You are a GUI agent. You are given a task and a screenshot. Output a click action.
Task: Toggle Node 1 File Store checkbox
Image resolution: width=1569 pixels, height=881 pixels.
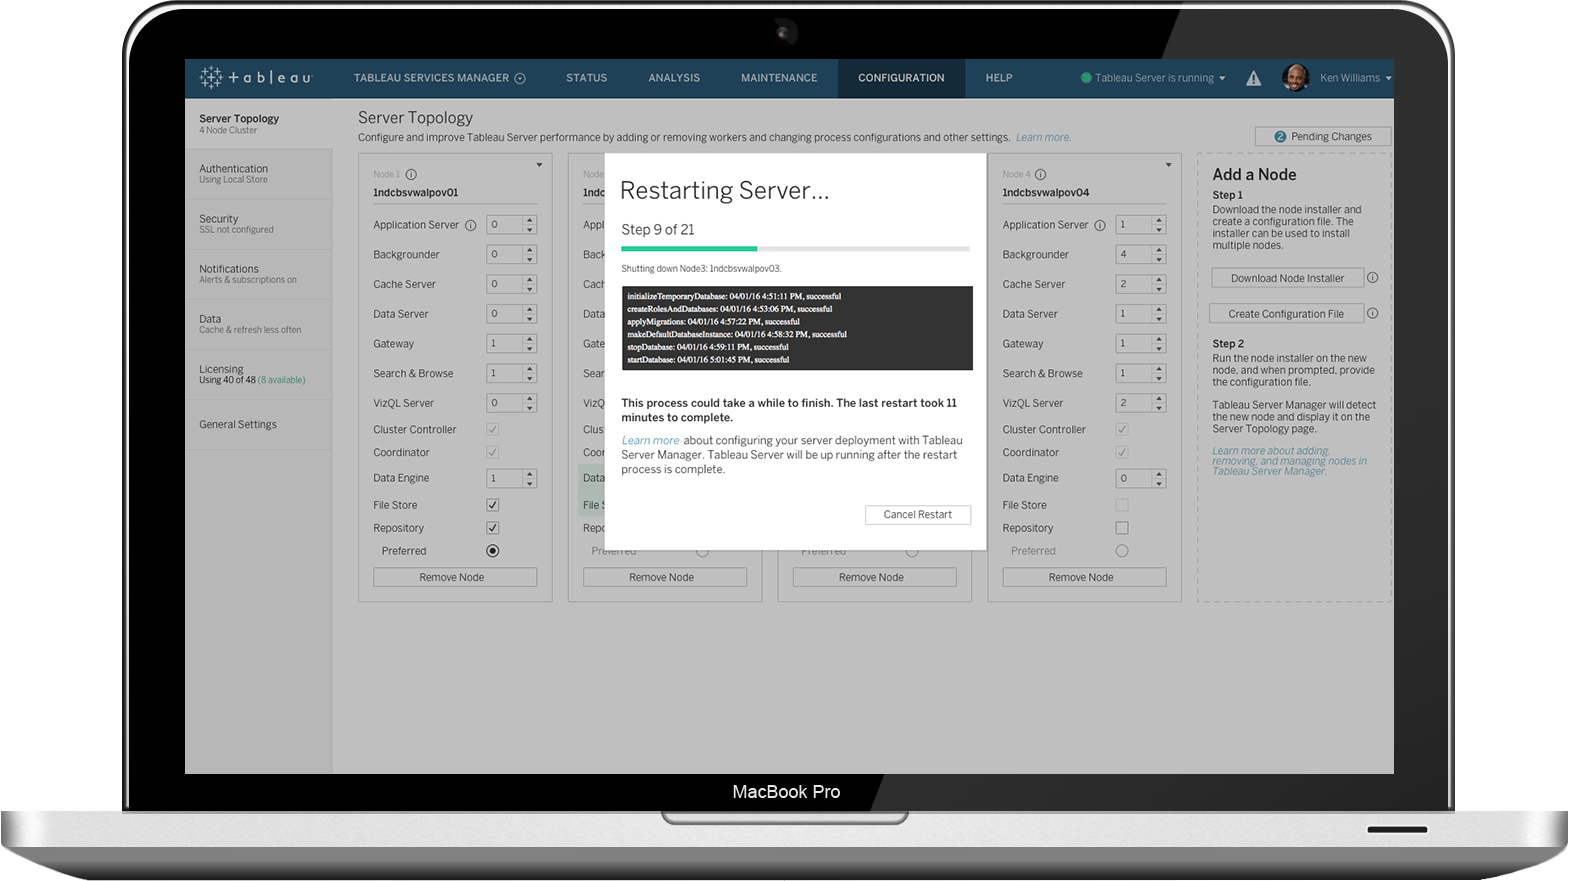click(493, 505)
